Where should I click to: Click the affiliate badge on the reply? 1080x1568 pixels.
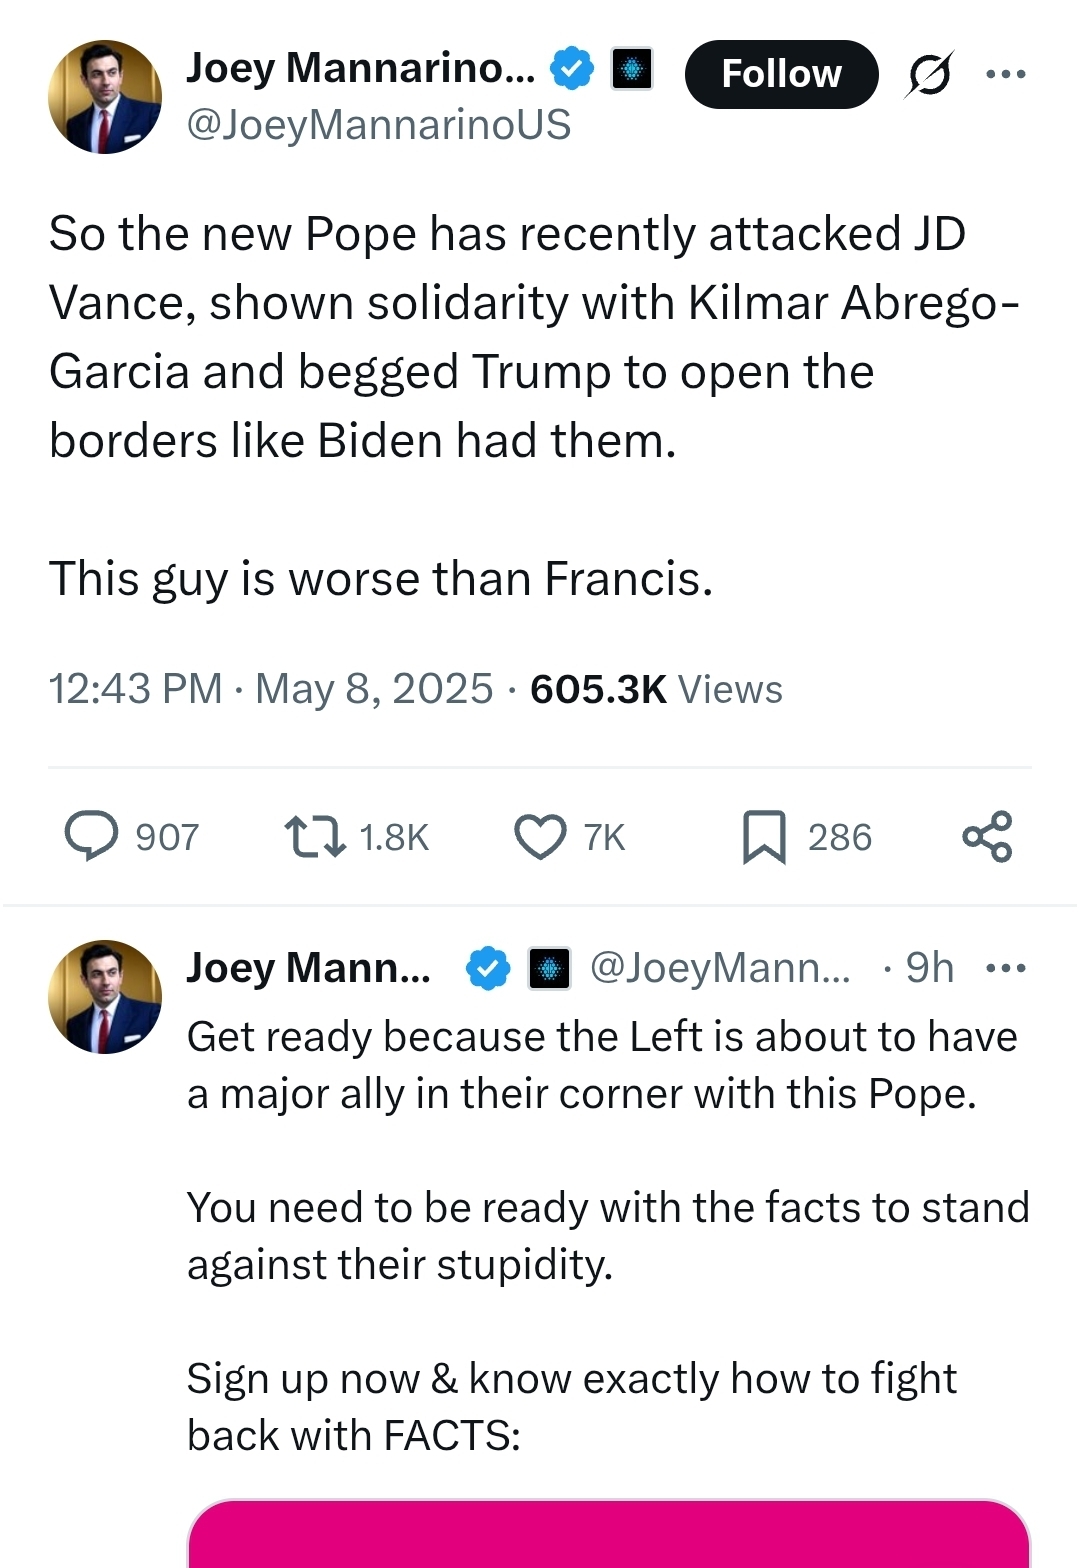coord(549,968)
